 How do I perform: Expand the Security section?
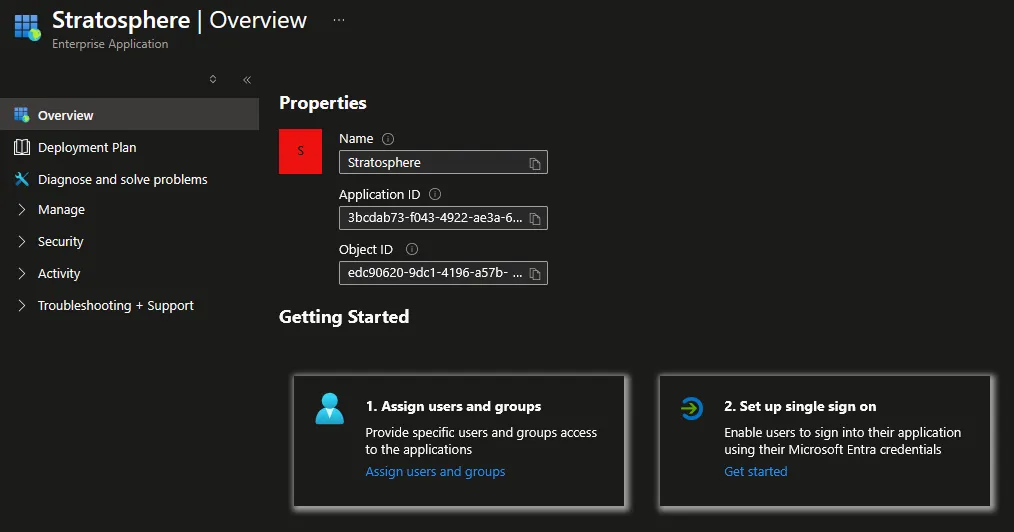[x=22, y=241]
